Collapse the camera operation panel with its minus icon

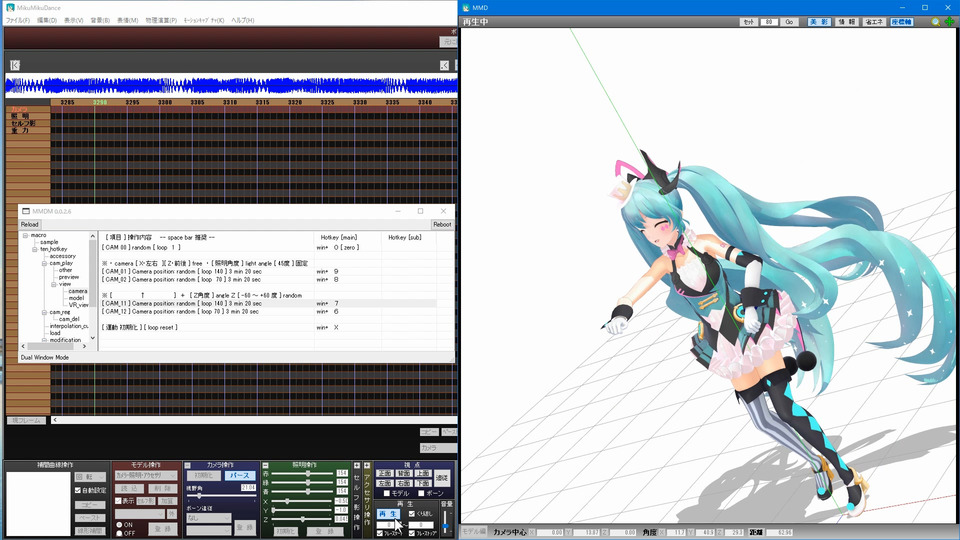tap(188, 465)
